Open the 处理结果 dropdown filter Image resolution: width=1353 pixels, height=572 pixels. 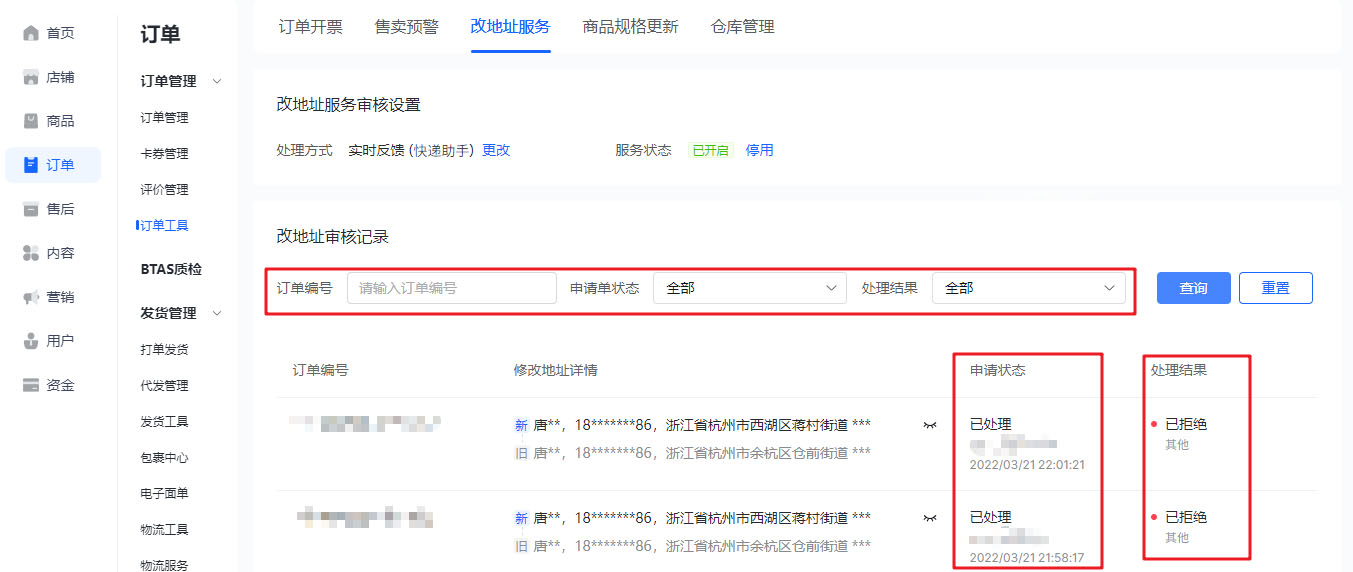[1028, 288]
